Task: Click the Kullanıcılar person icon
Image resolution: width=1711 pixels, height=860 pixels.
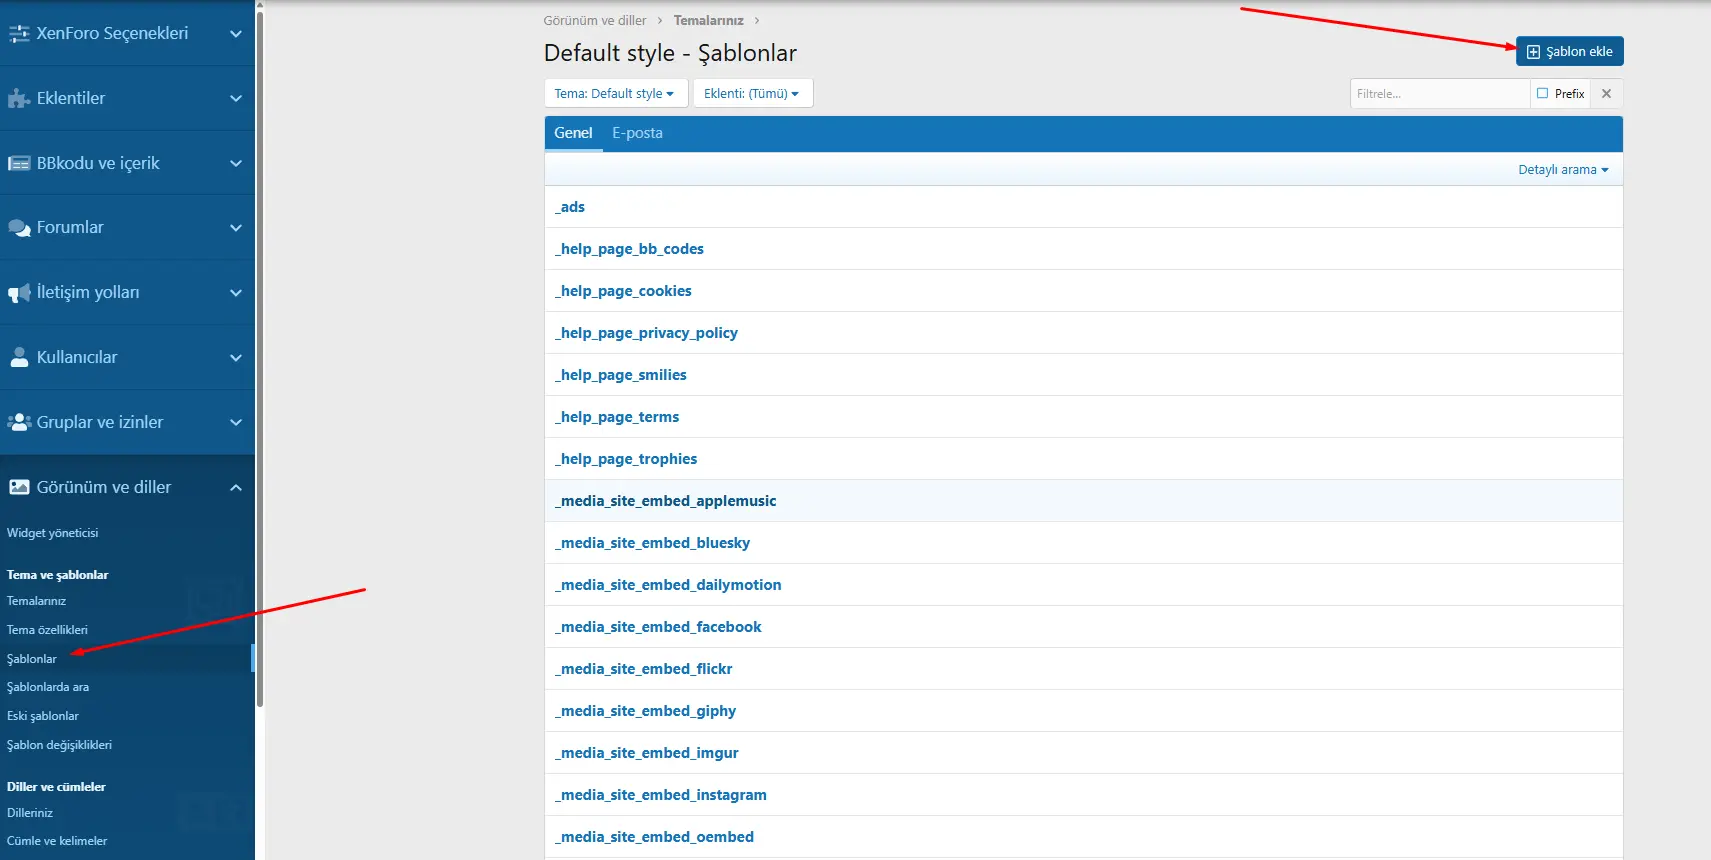Action: pos(19,357)
